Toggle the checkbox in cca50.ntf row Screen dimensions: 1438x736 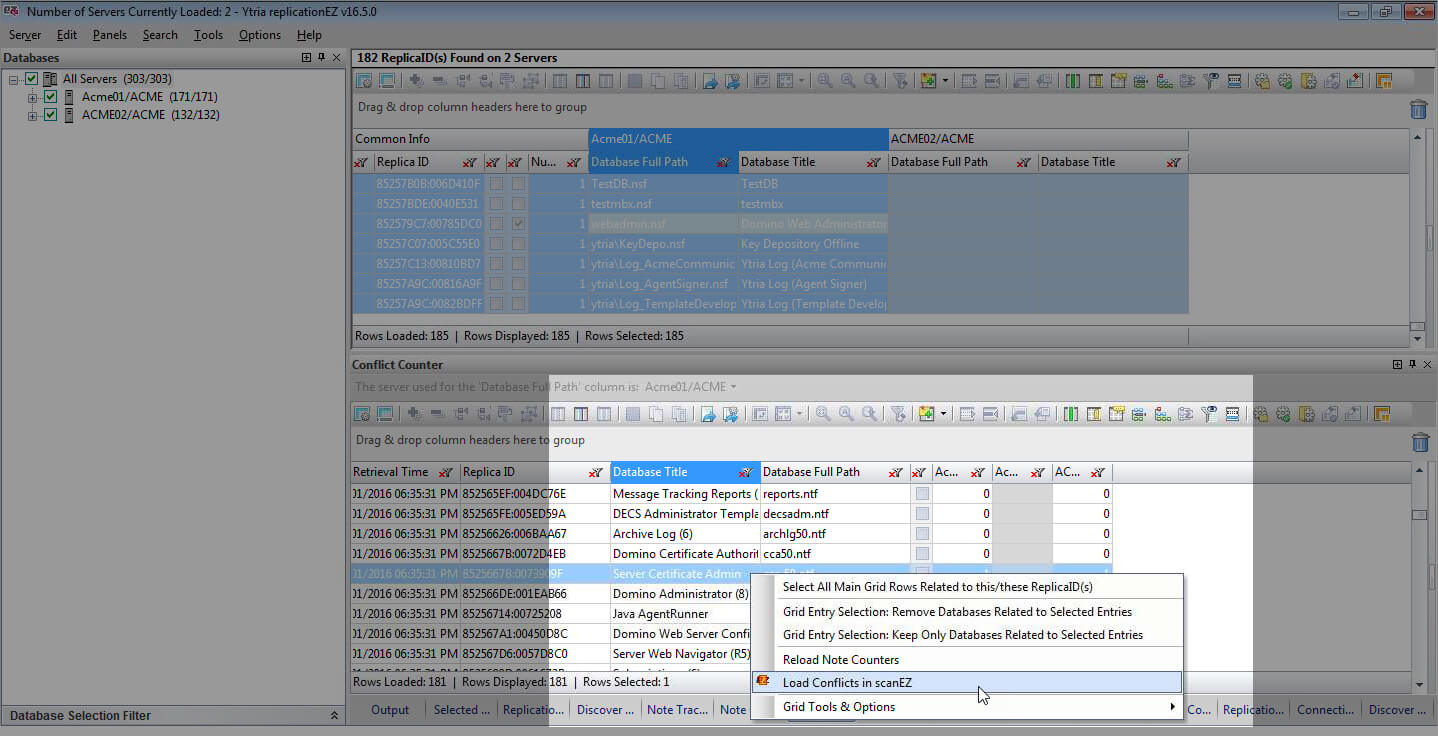[922, 554]
